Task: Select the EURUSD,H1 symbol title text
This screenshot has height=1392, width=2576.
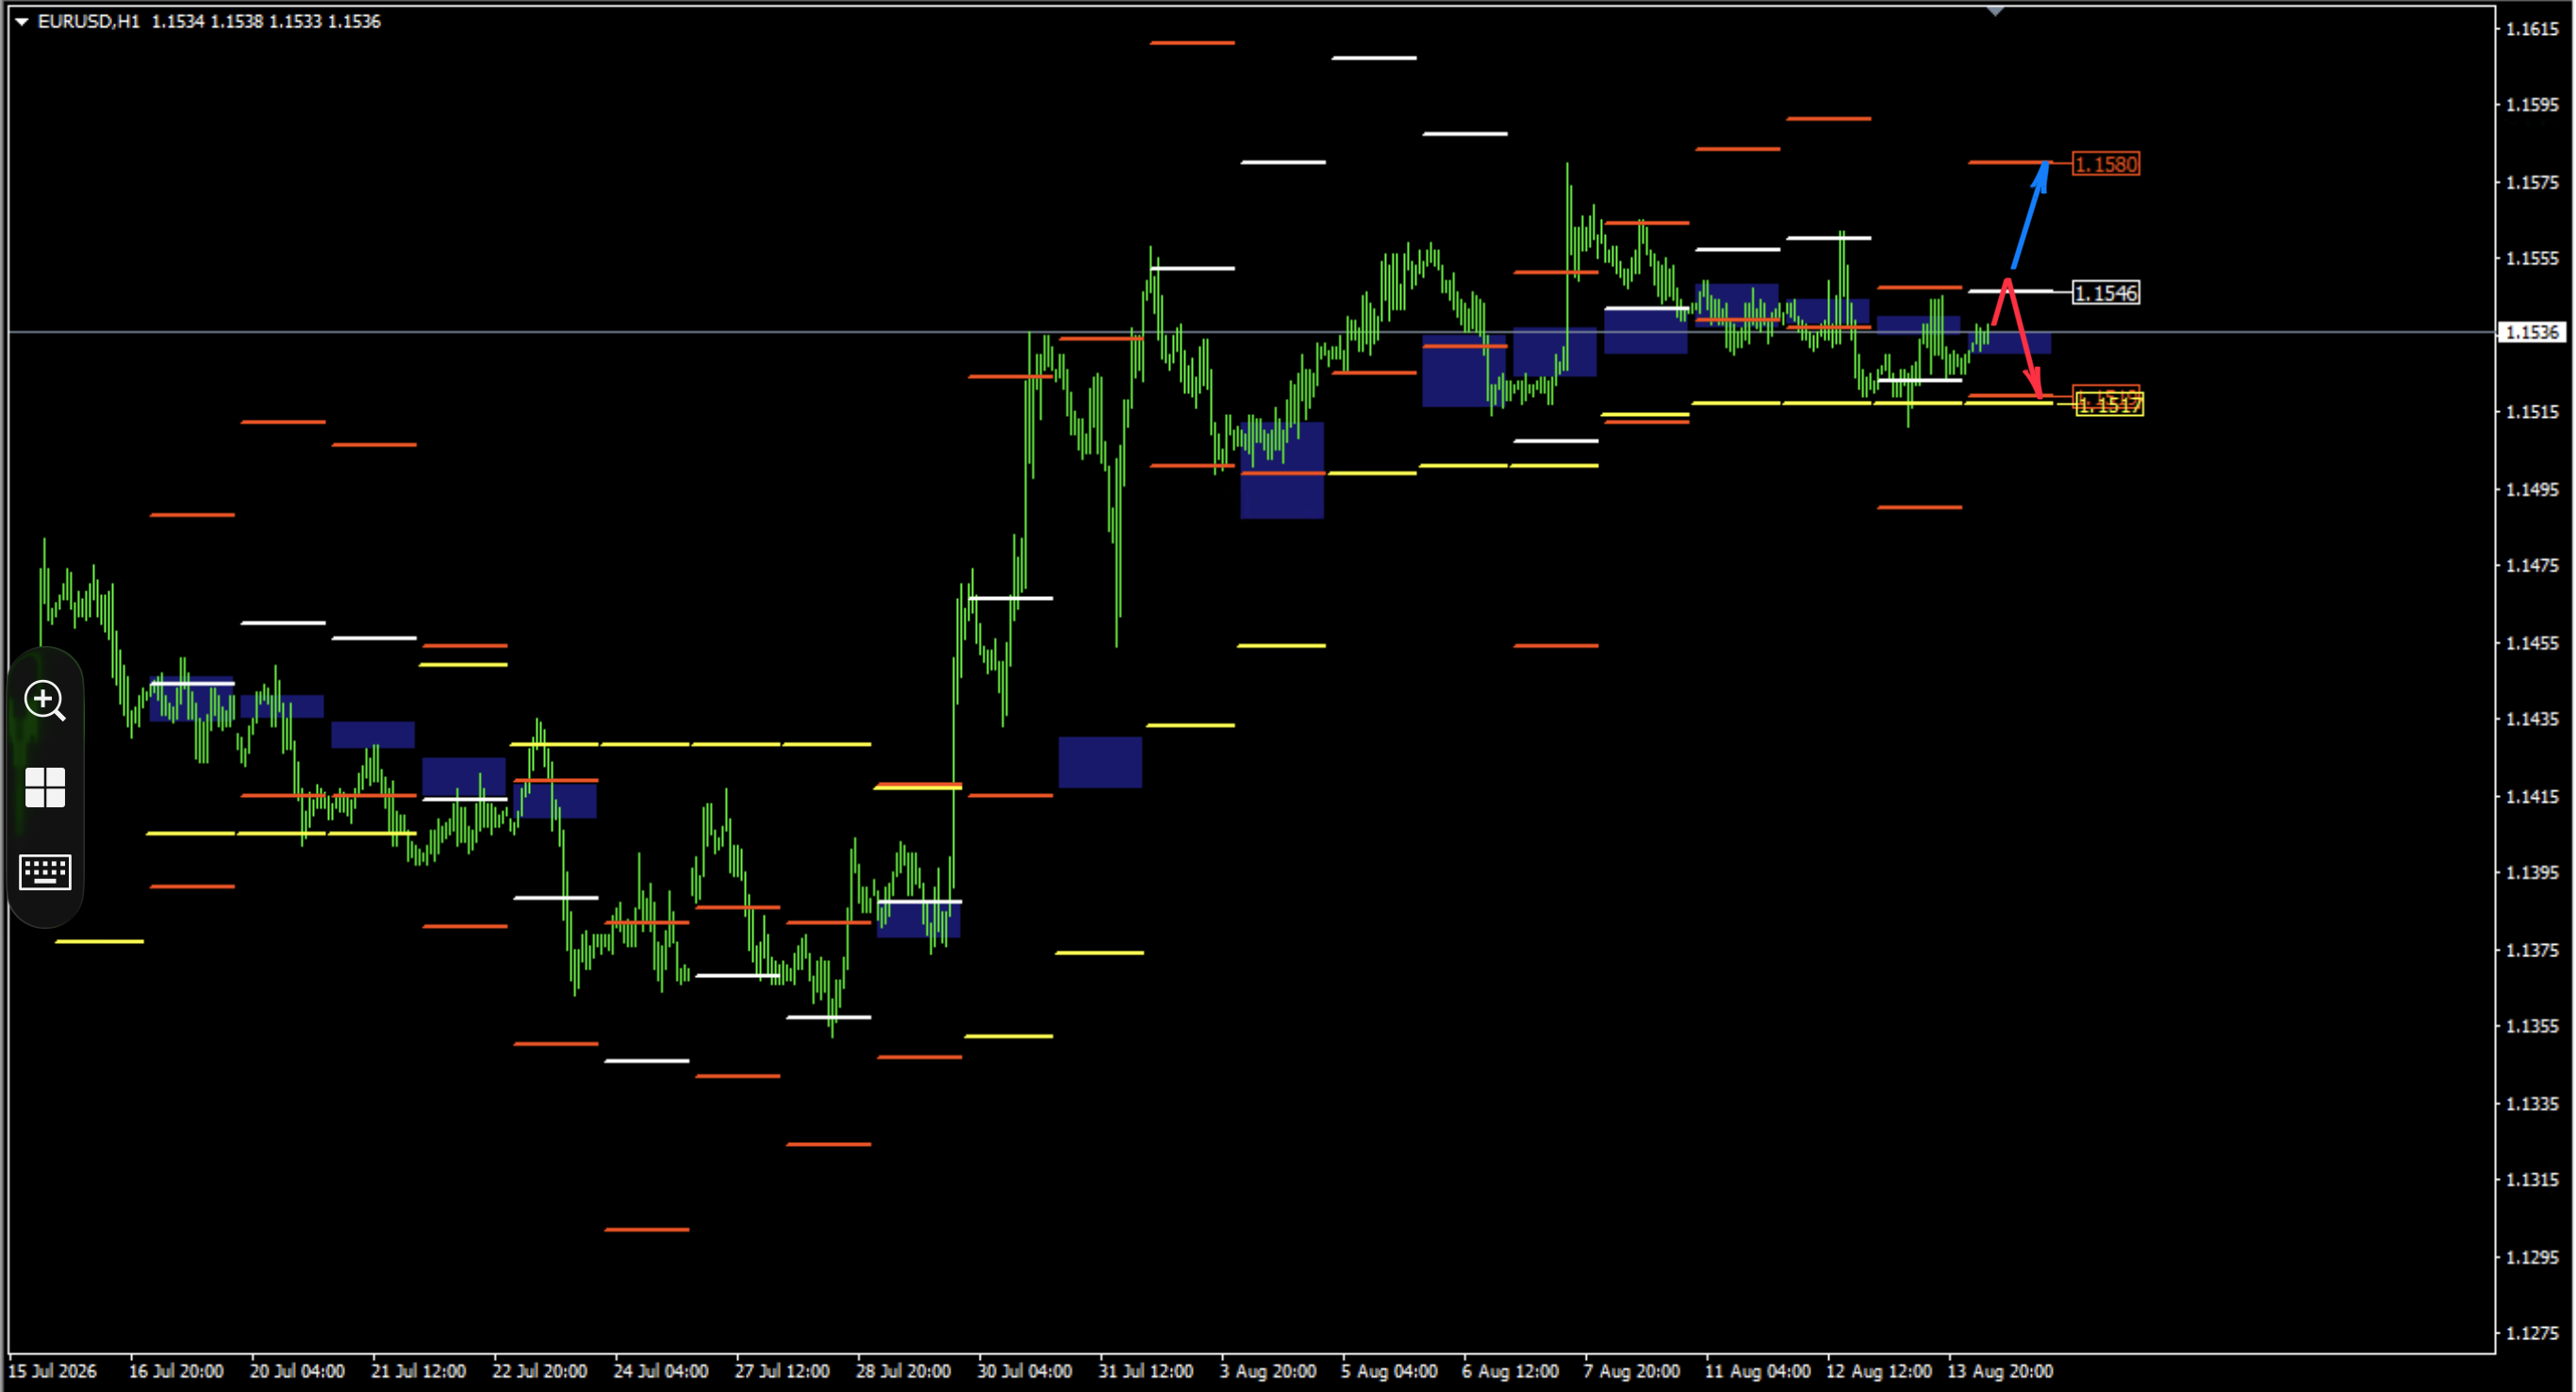Action: click(88, 21)
